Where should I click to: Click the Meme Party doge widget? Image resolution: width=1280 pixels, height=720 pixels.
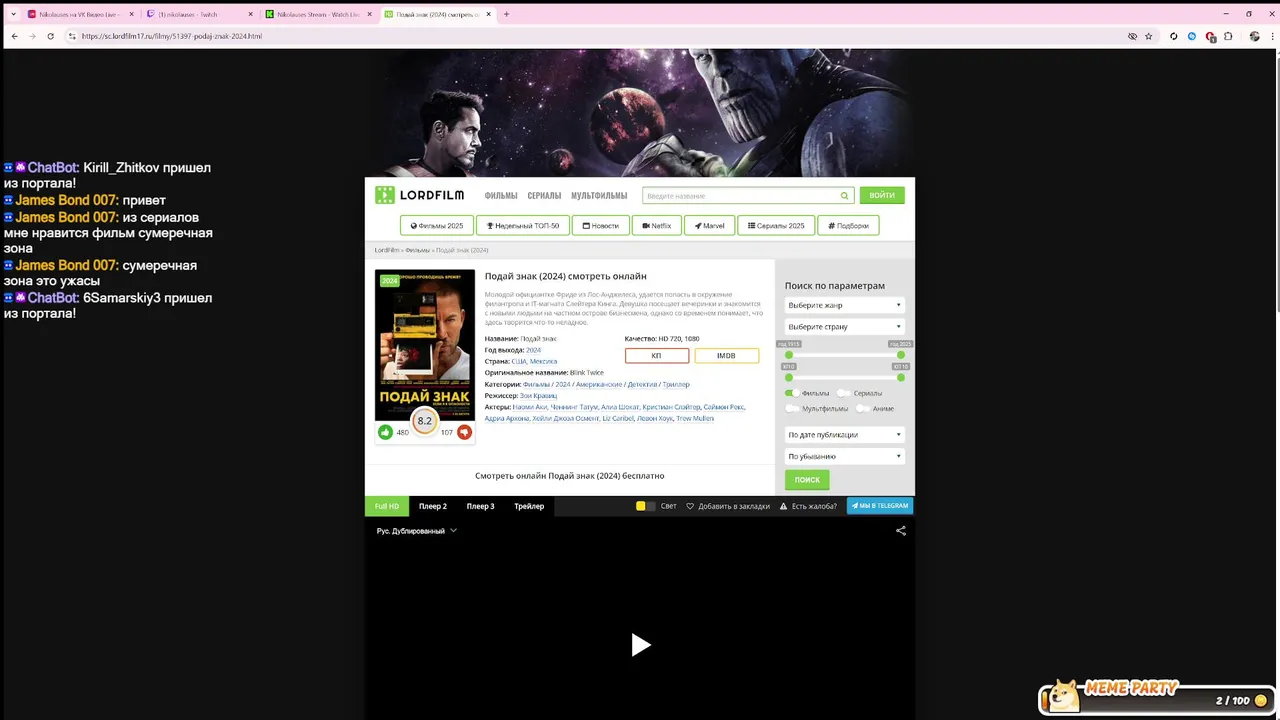click(1157, 695)
